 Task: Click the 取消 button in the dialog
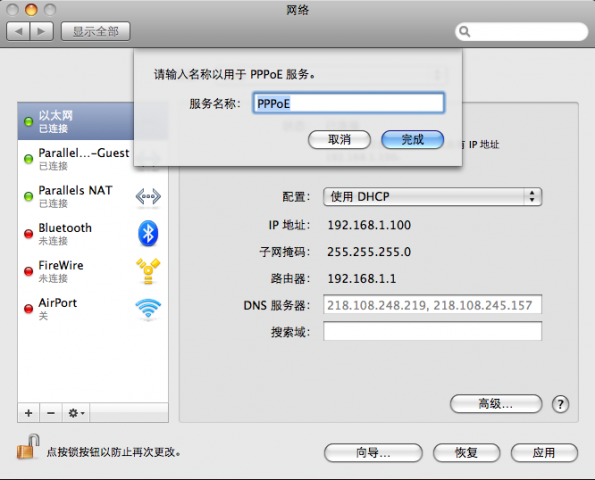pyautogui.click(x=339, y=140)
